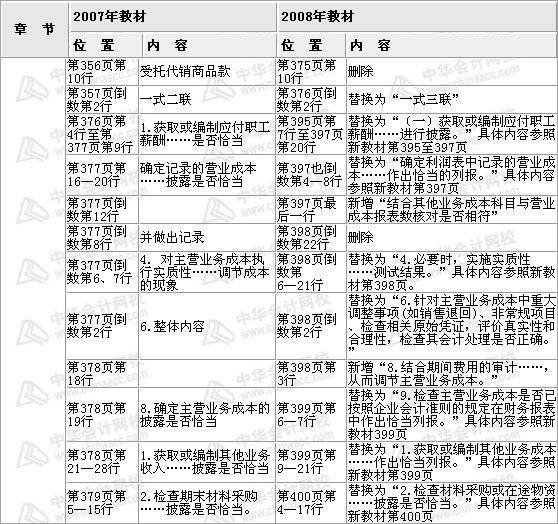Viewport: 558px width, 524px height.
Task: Select cell 第399页第9—21行
Action: (311, 462)
